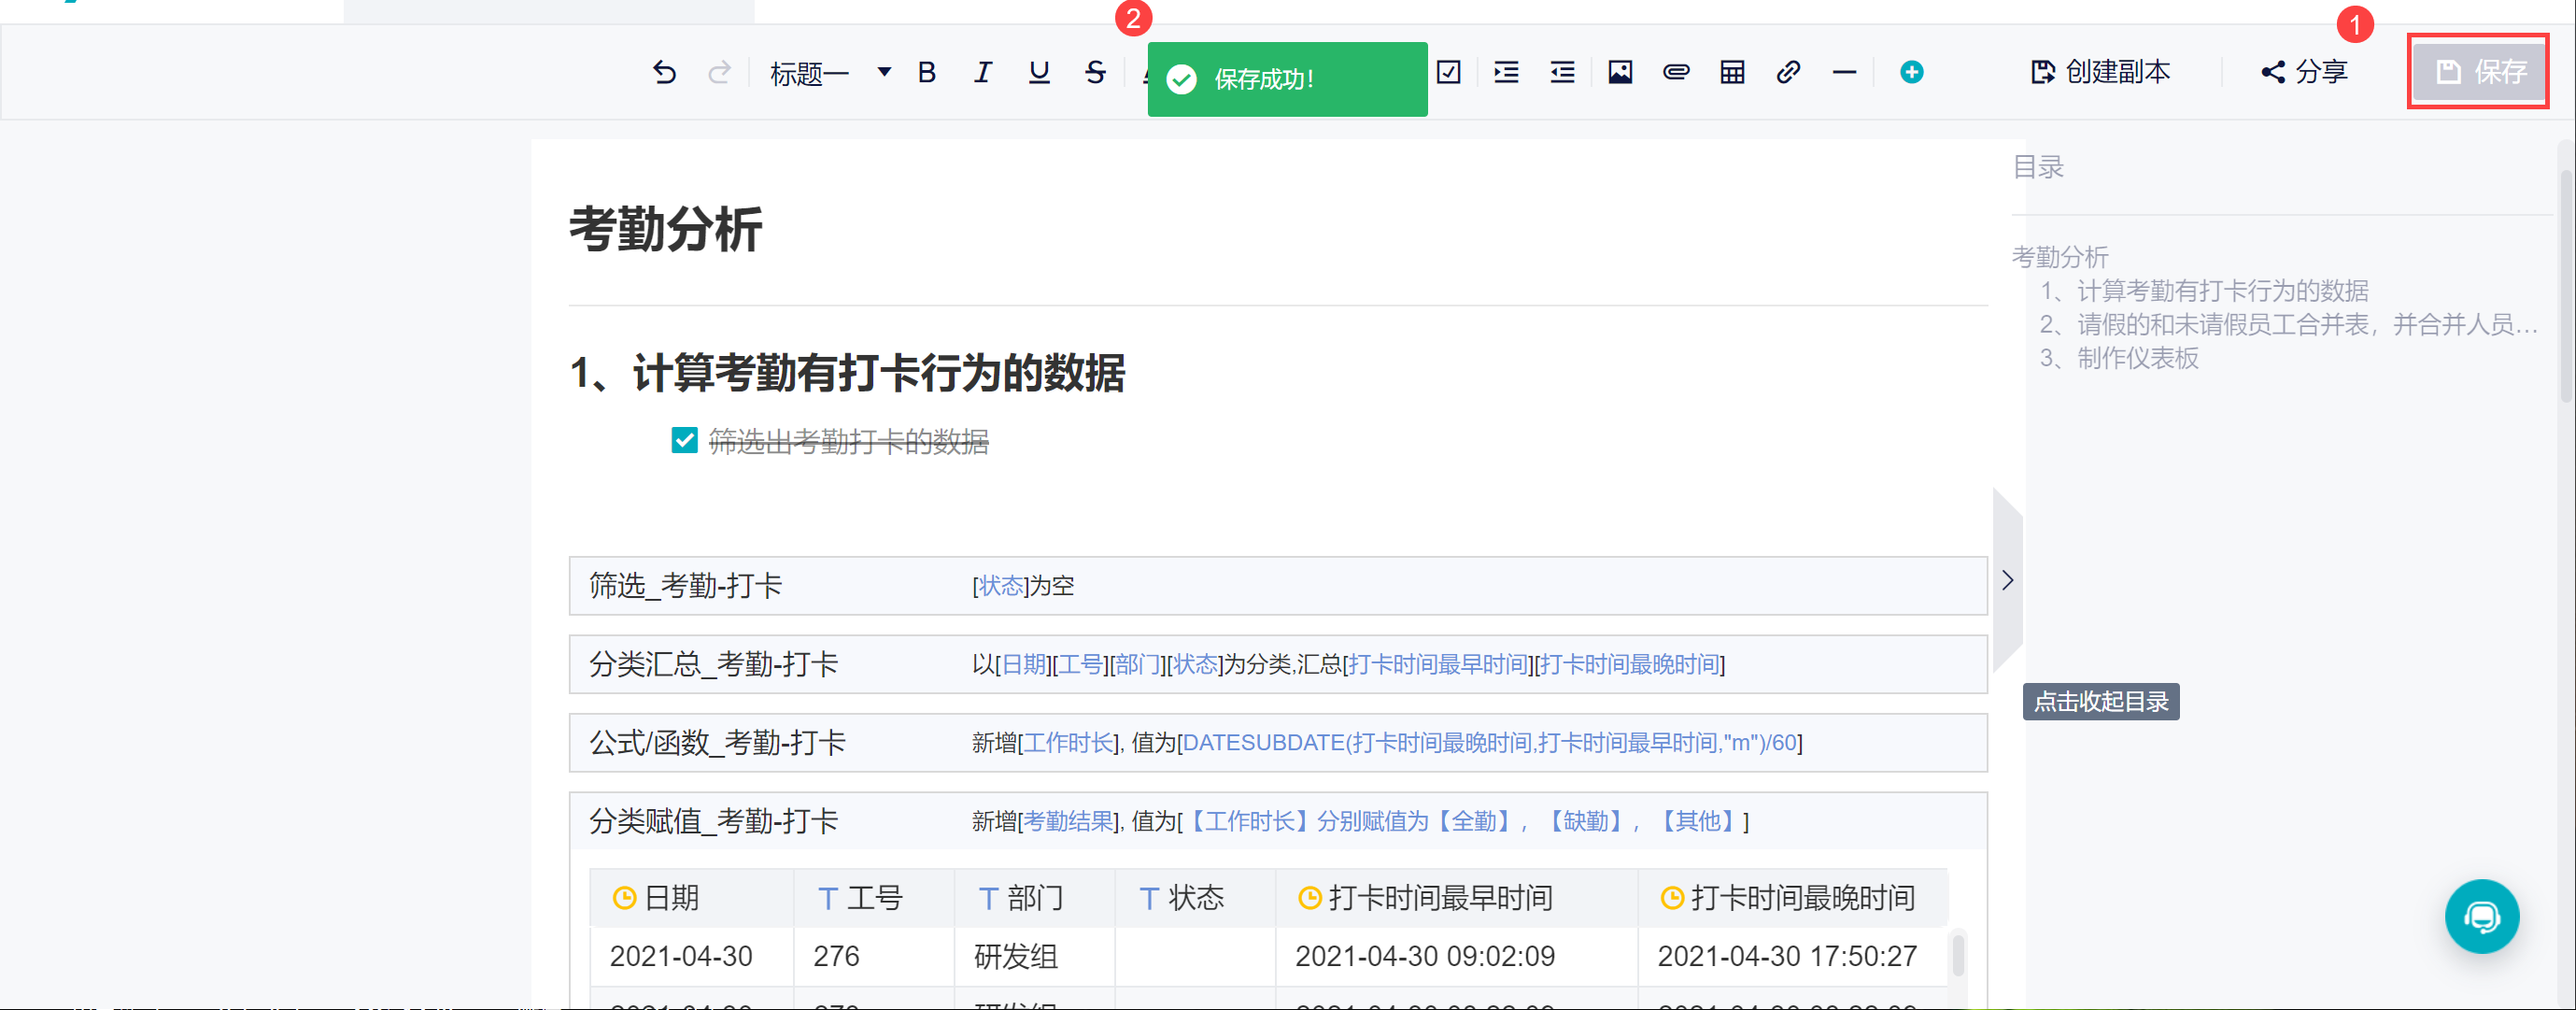Add an attachment with the paperclip icon
This screenshot has width=2576, height=1010.
1676,72
